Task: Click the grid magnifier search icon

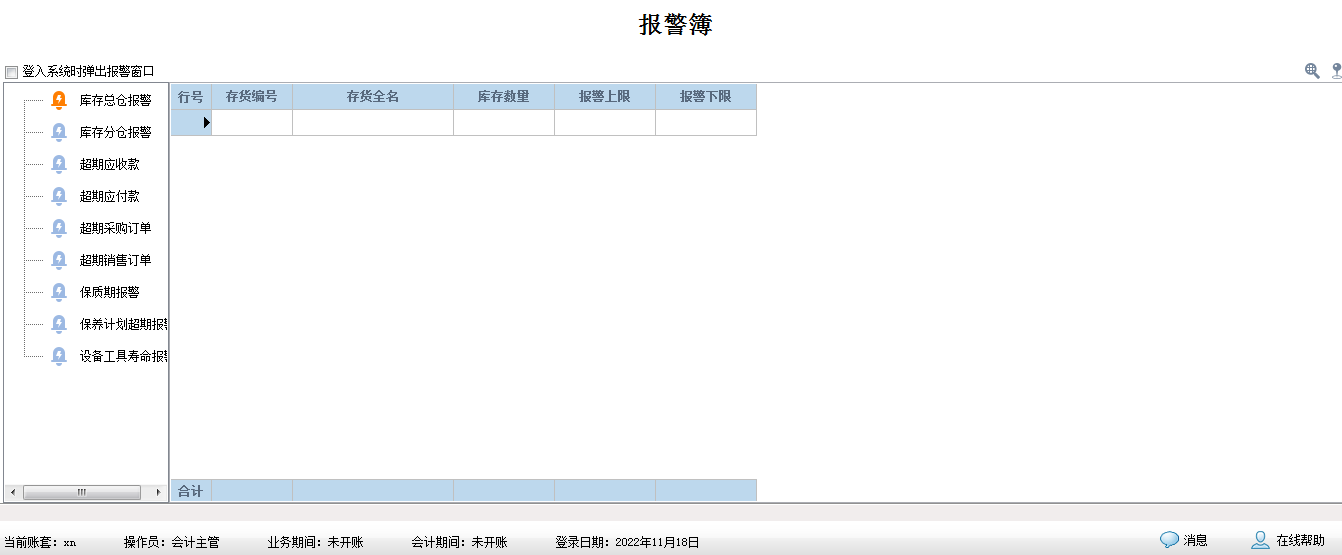Action: click(x=1312, y=71)
